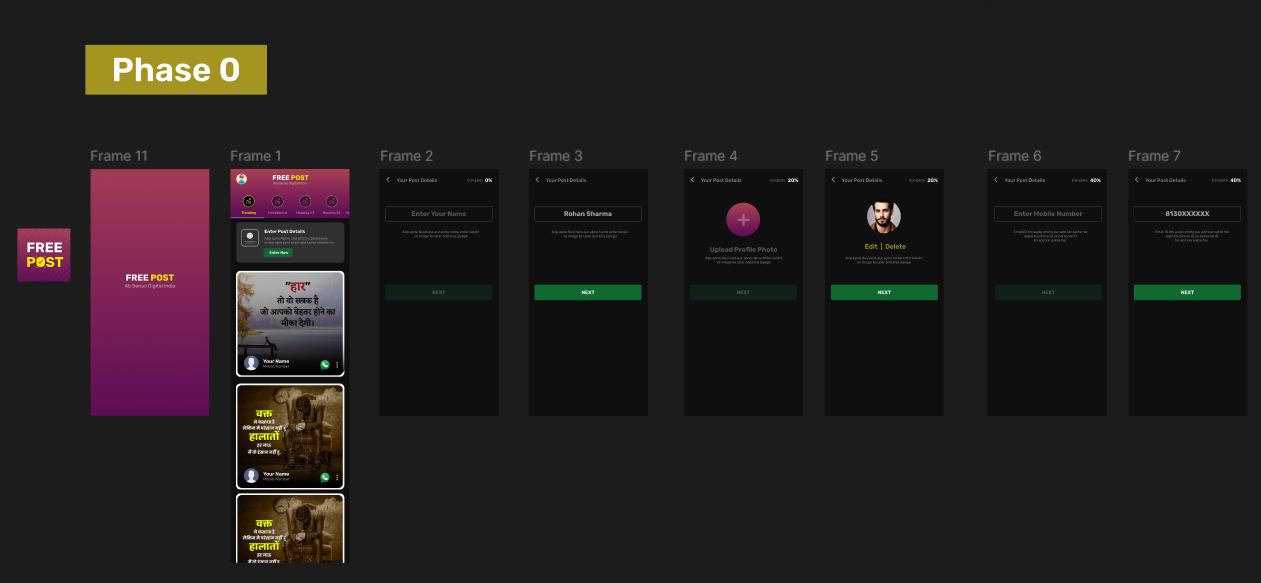Click the Free Post app logo tile
Screen dimensions: 1261x583
pyautogui.click(x=44, y=255)
